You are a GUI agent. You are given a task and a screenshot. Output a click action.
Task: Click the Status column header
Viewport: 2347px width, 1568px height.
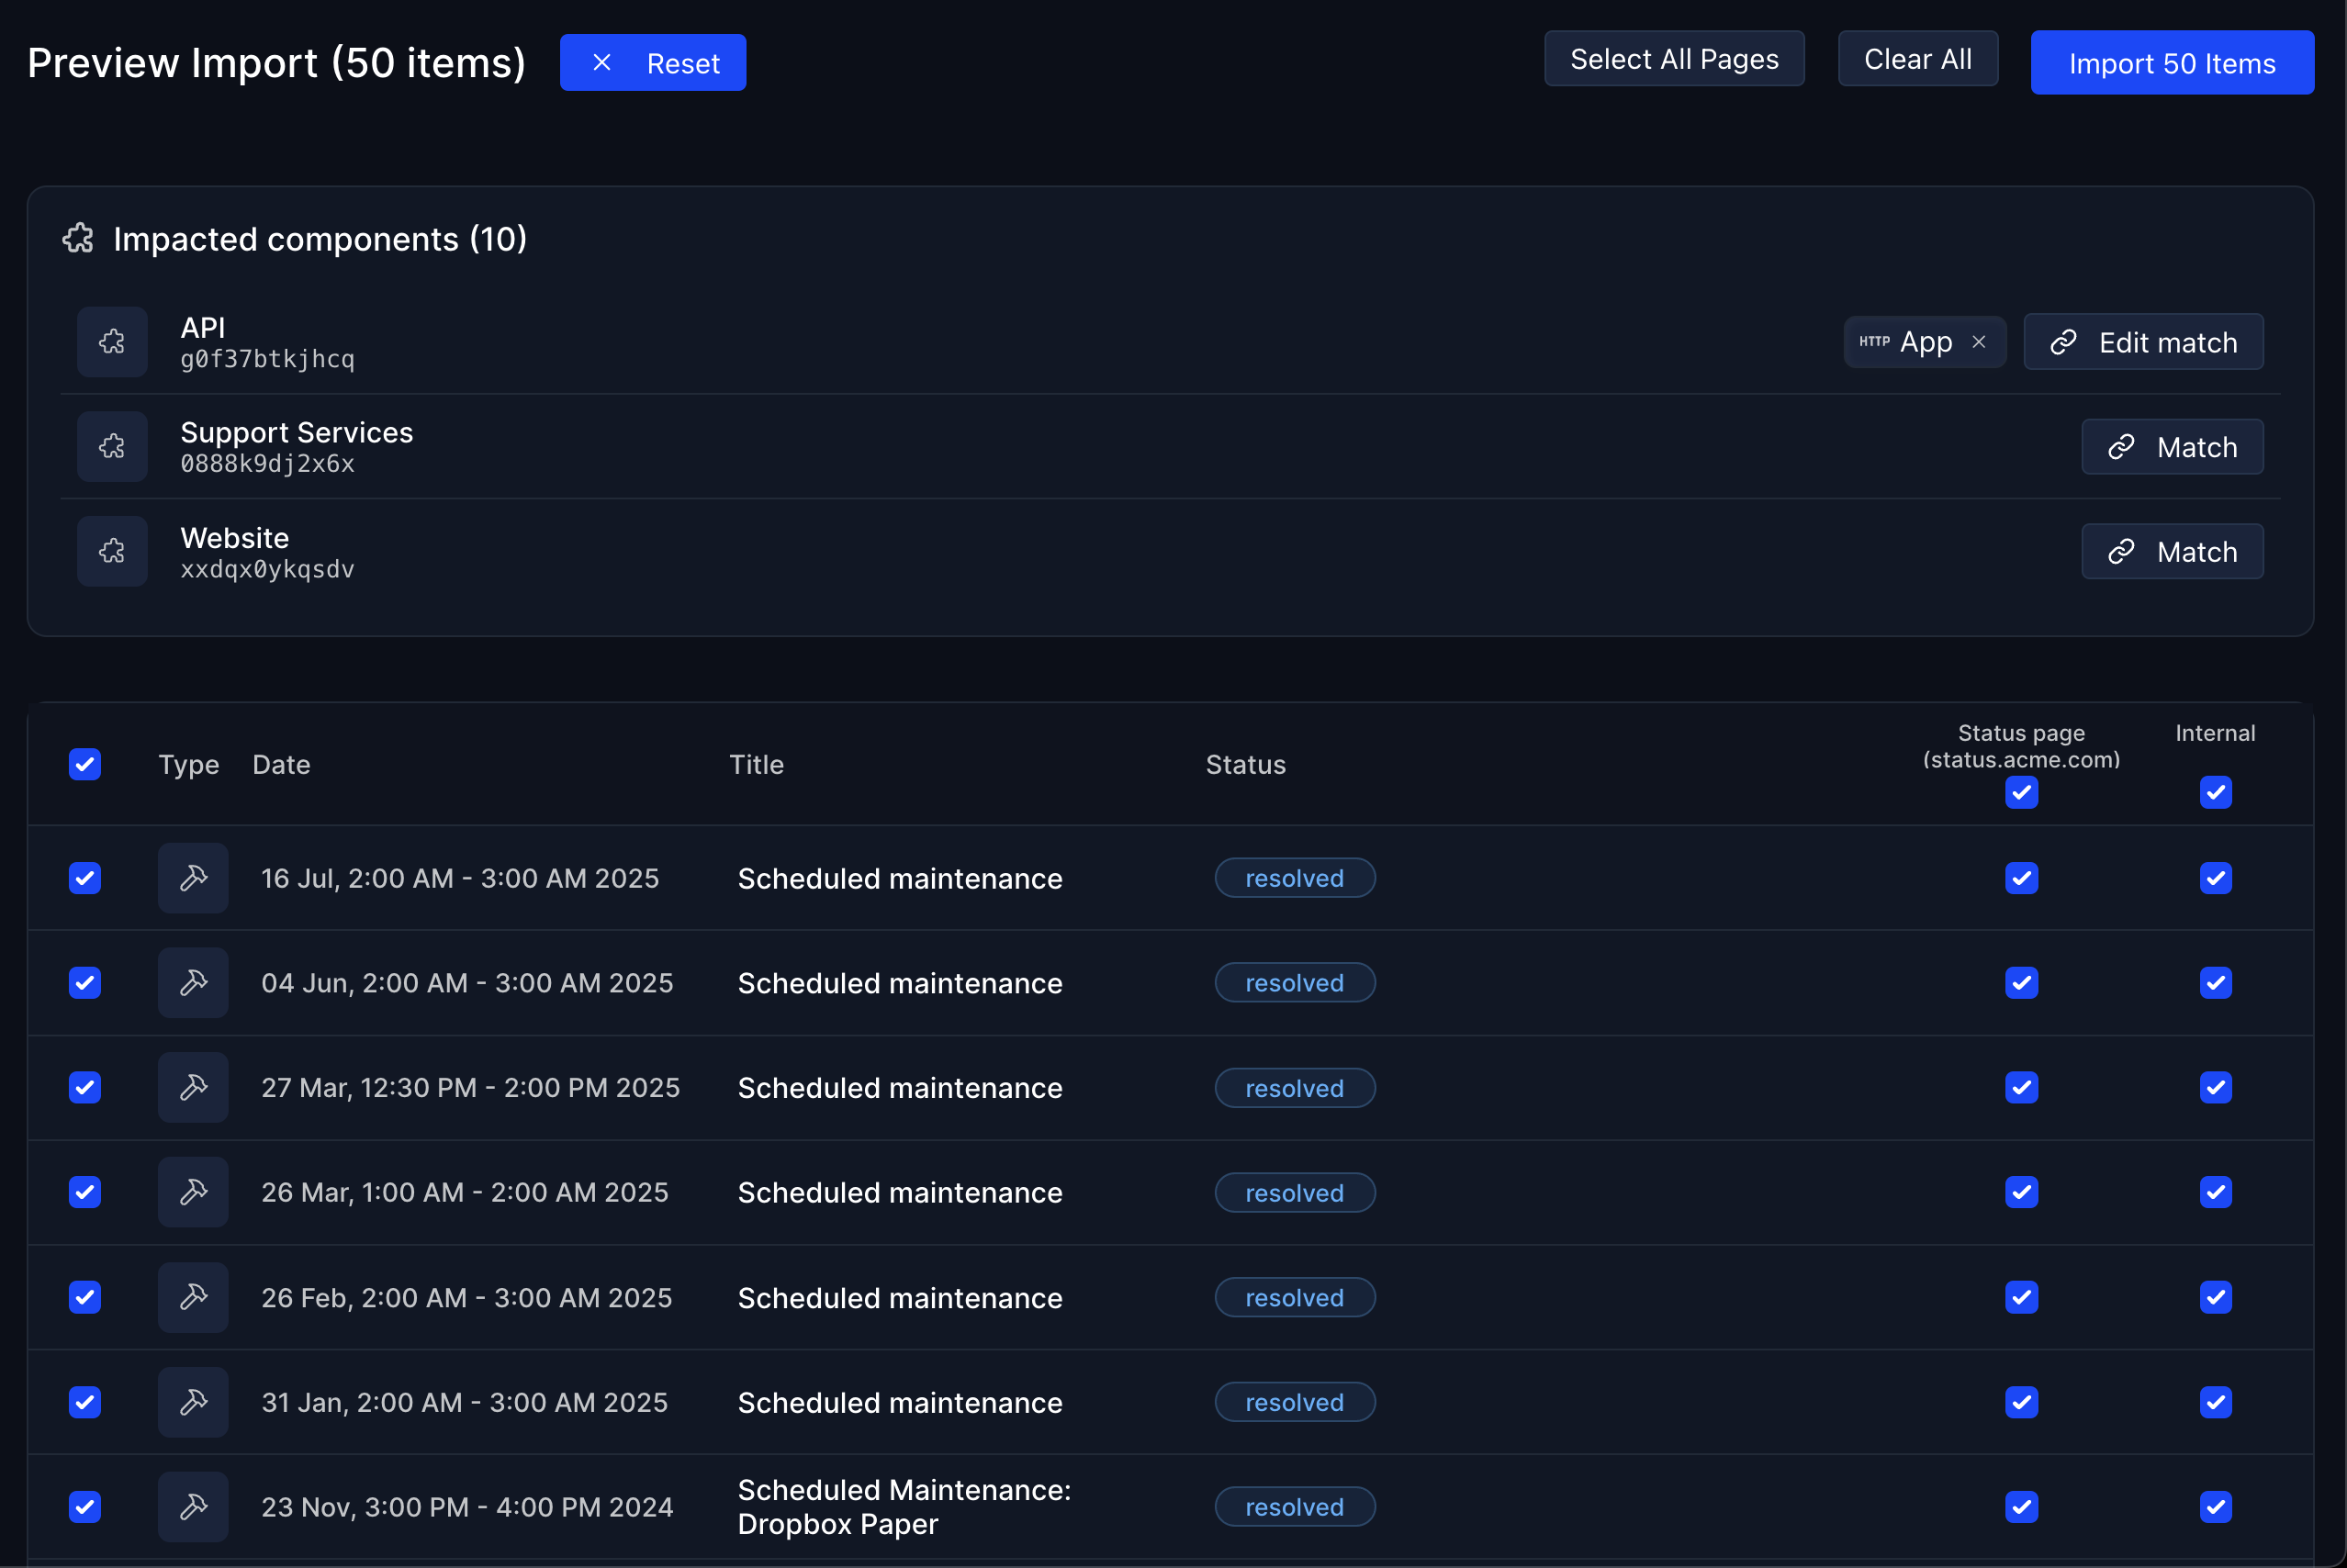click(1245, 764)
